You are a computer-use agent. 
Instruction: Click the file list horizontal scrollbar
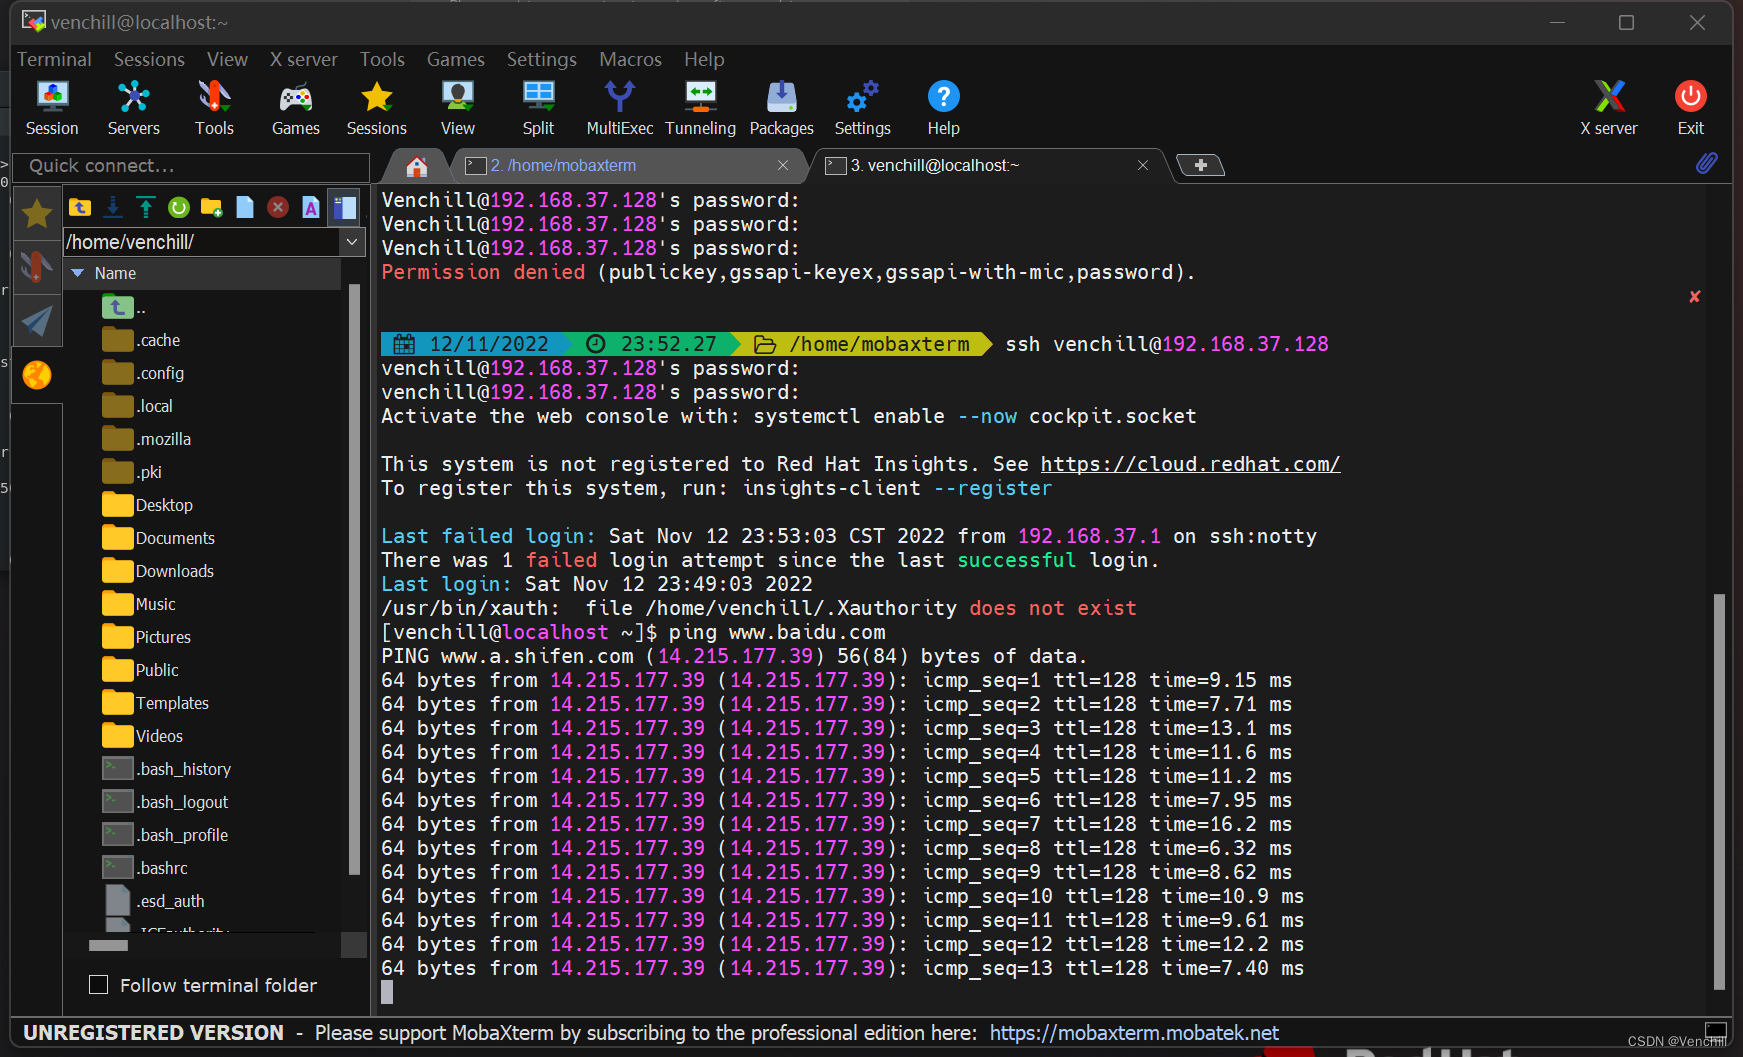[x=108, y=945]
